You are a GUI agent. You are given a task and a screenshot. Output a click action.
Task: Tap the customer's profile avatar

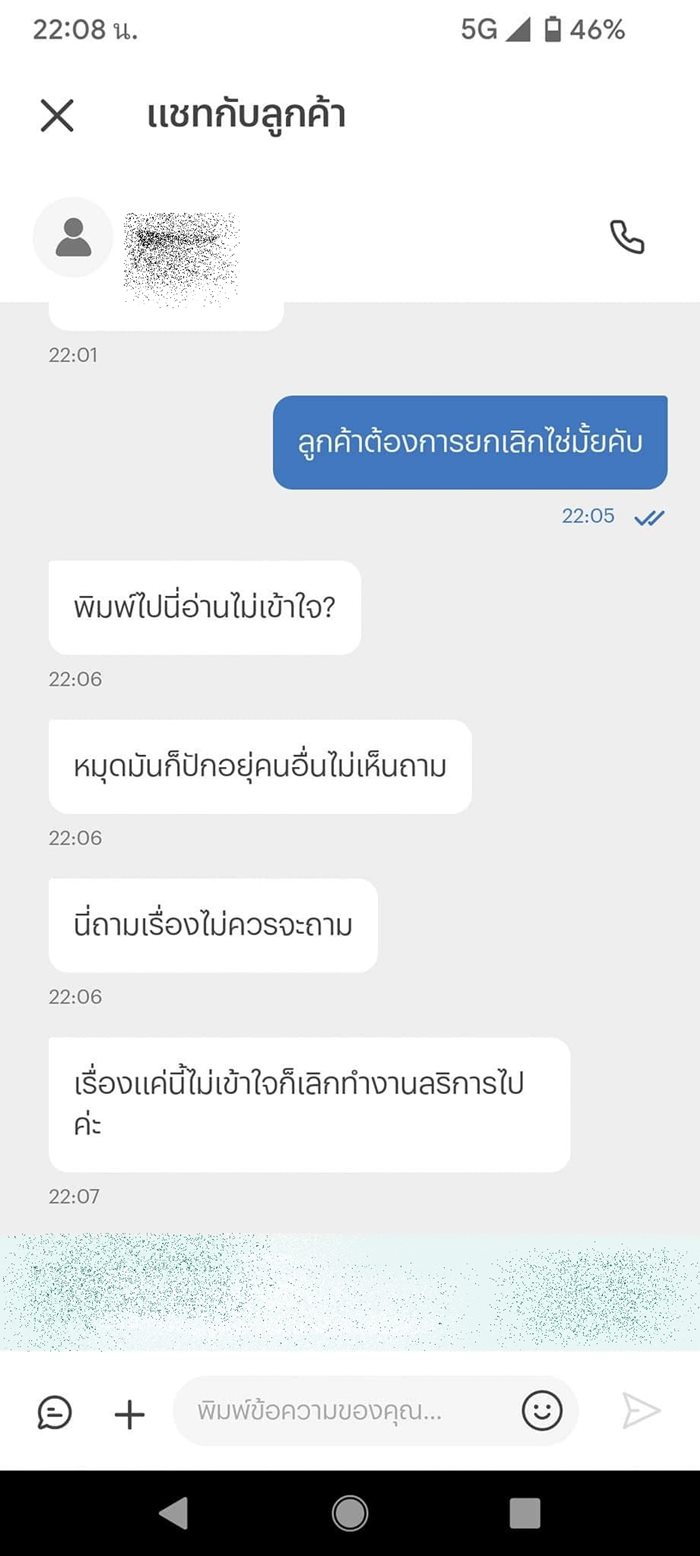point(73,240)
